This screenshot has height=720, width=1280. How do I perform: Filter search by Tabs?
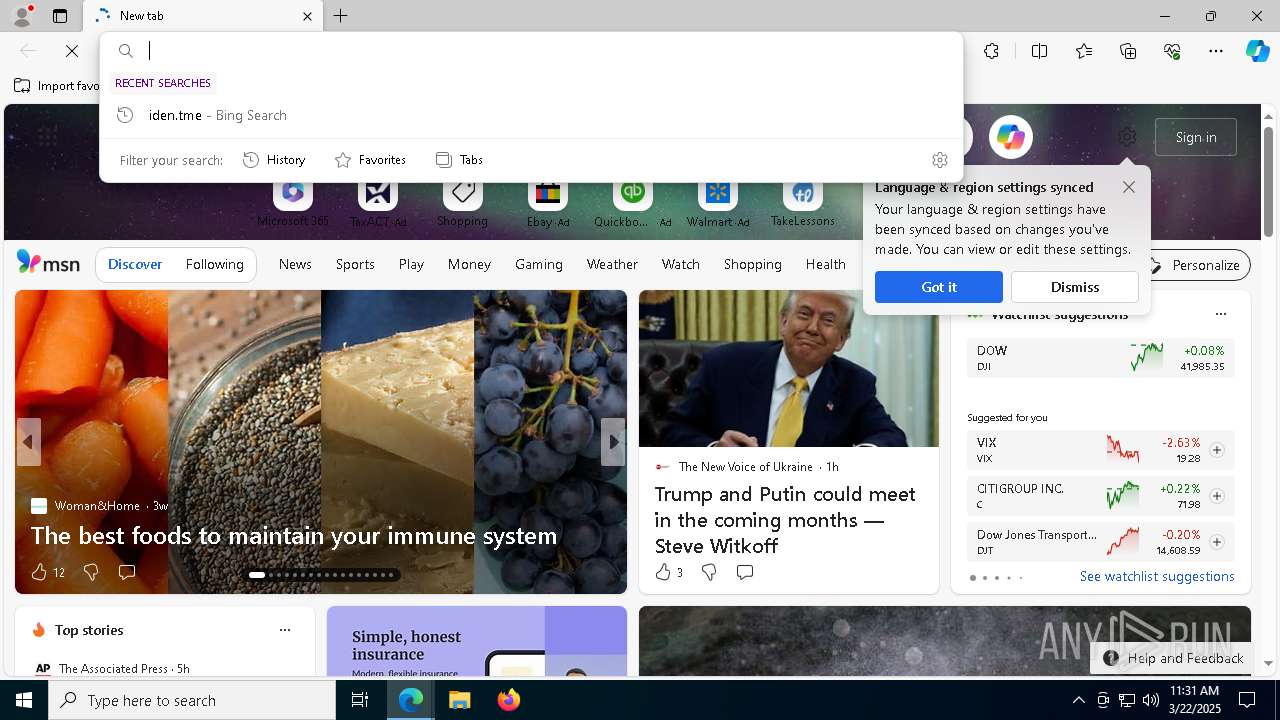[459, 160]
